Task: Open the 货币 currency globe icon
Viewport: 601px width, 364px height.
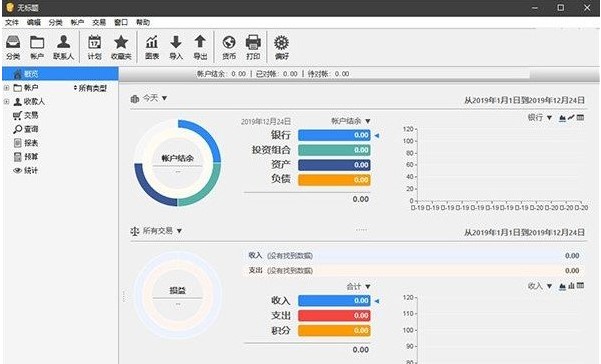Action: point(229,47)
